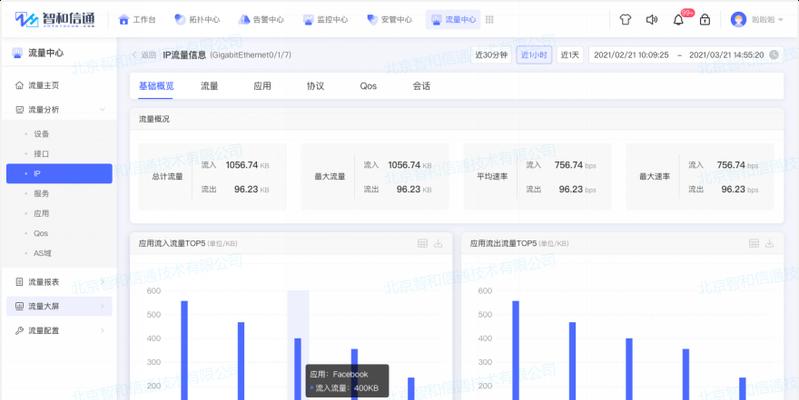
Task: Download the 应用流入流量TOP5 chart
Action: coord(438,244)
